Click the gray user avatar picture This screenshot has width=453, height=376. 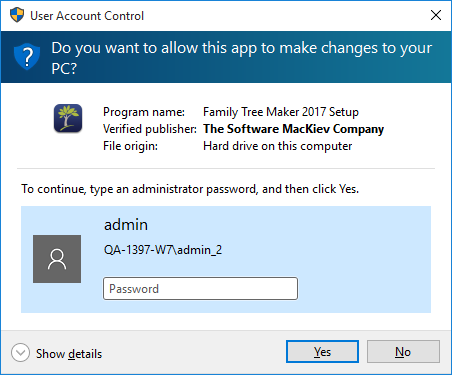[57, 259]
